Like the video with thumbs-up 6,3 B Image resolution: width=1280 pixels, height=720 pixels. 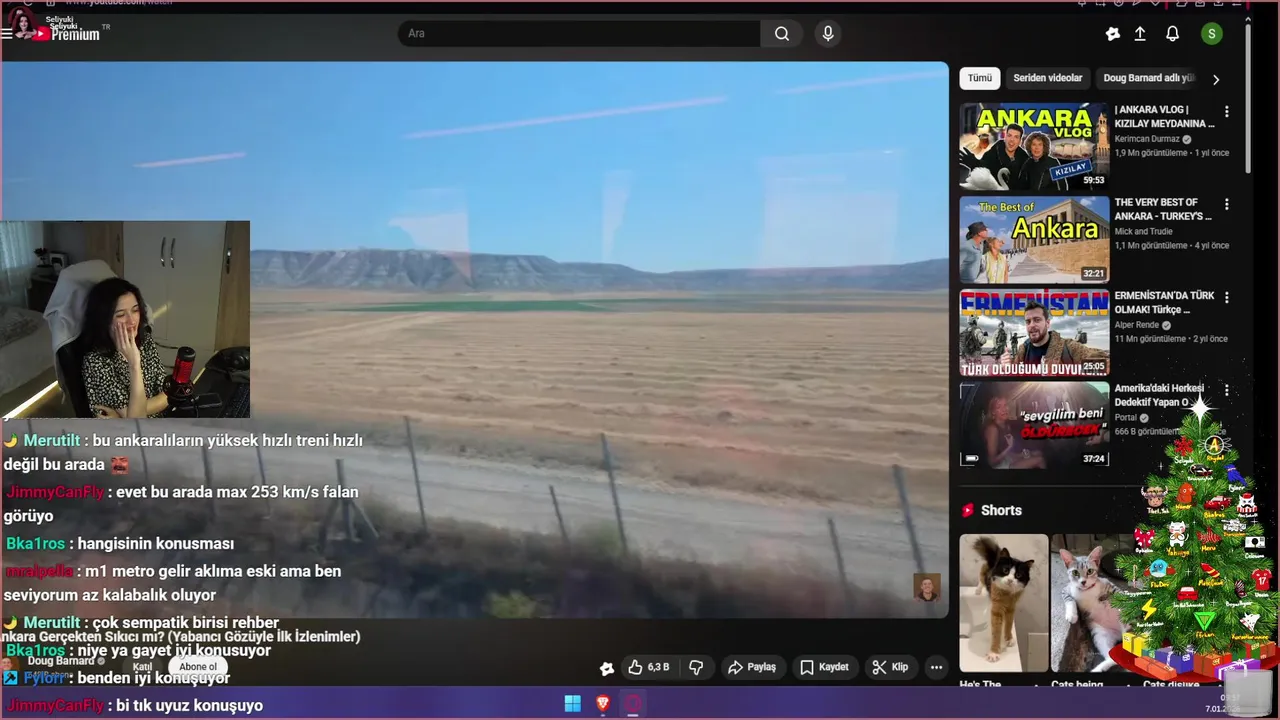click(648, 667)
